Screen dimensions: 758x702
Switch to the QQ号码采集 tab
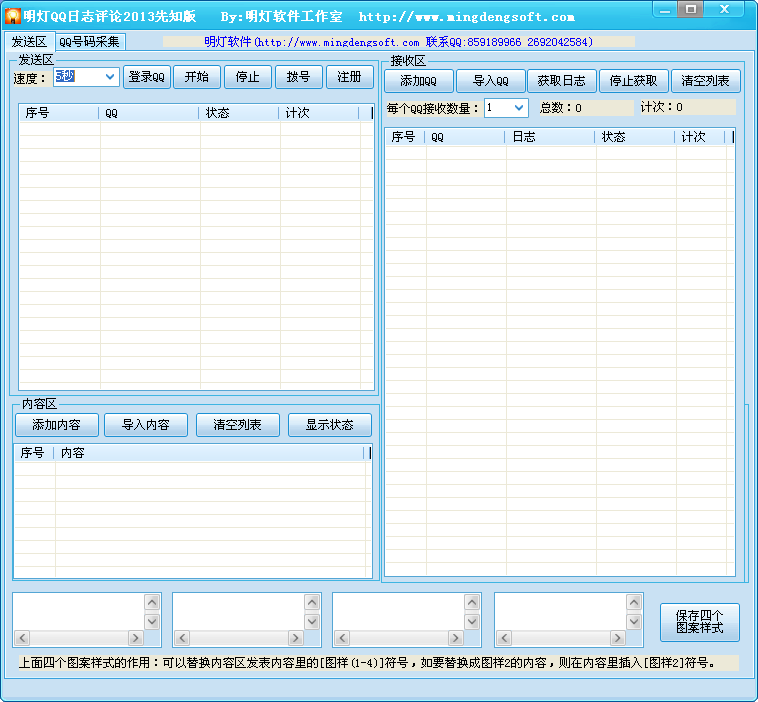click(x=89, y=42)
